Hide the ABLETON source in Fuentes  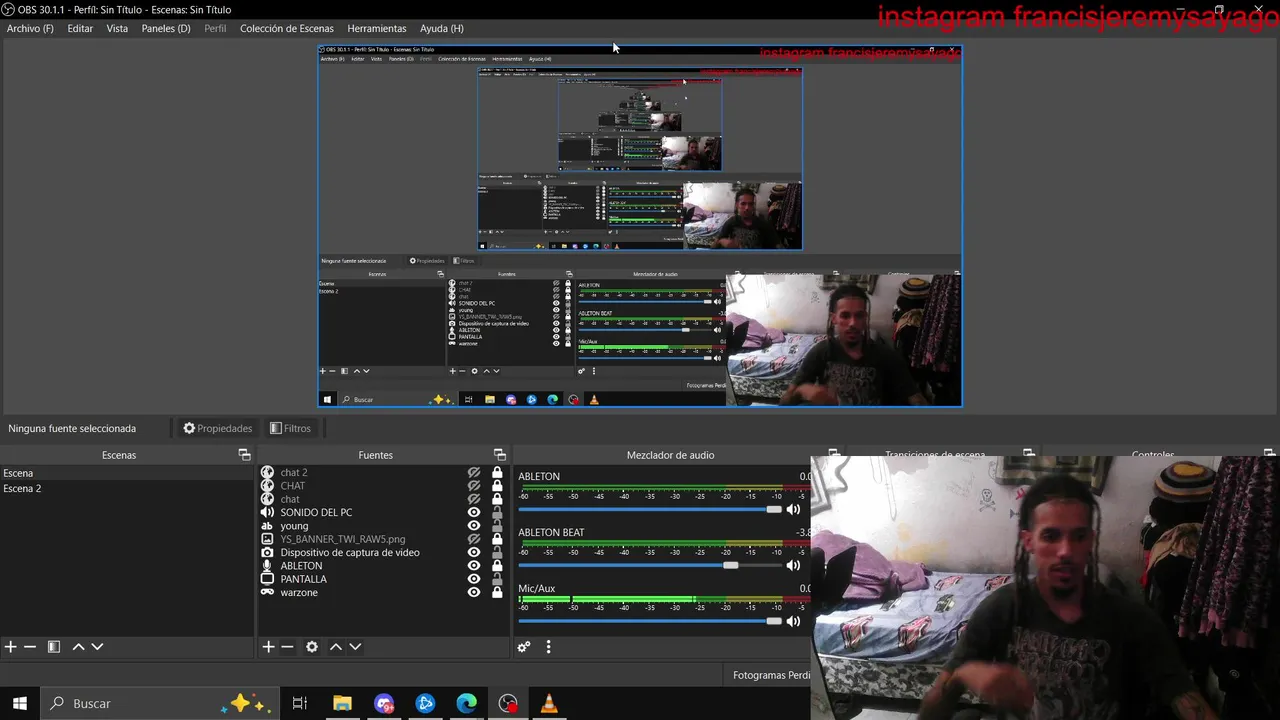(474, 566)
